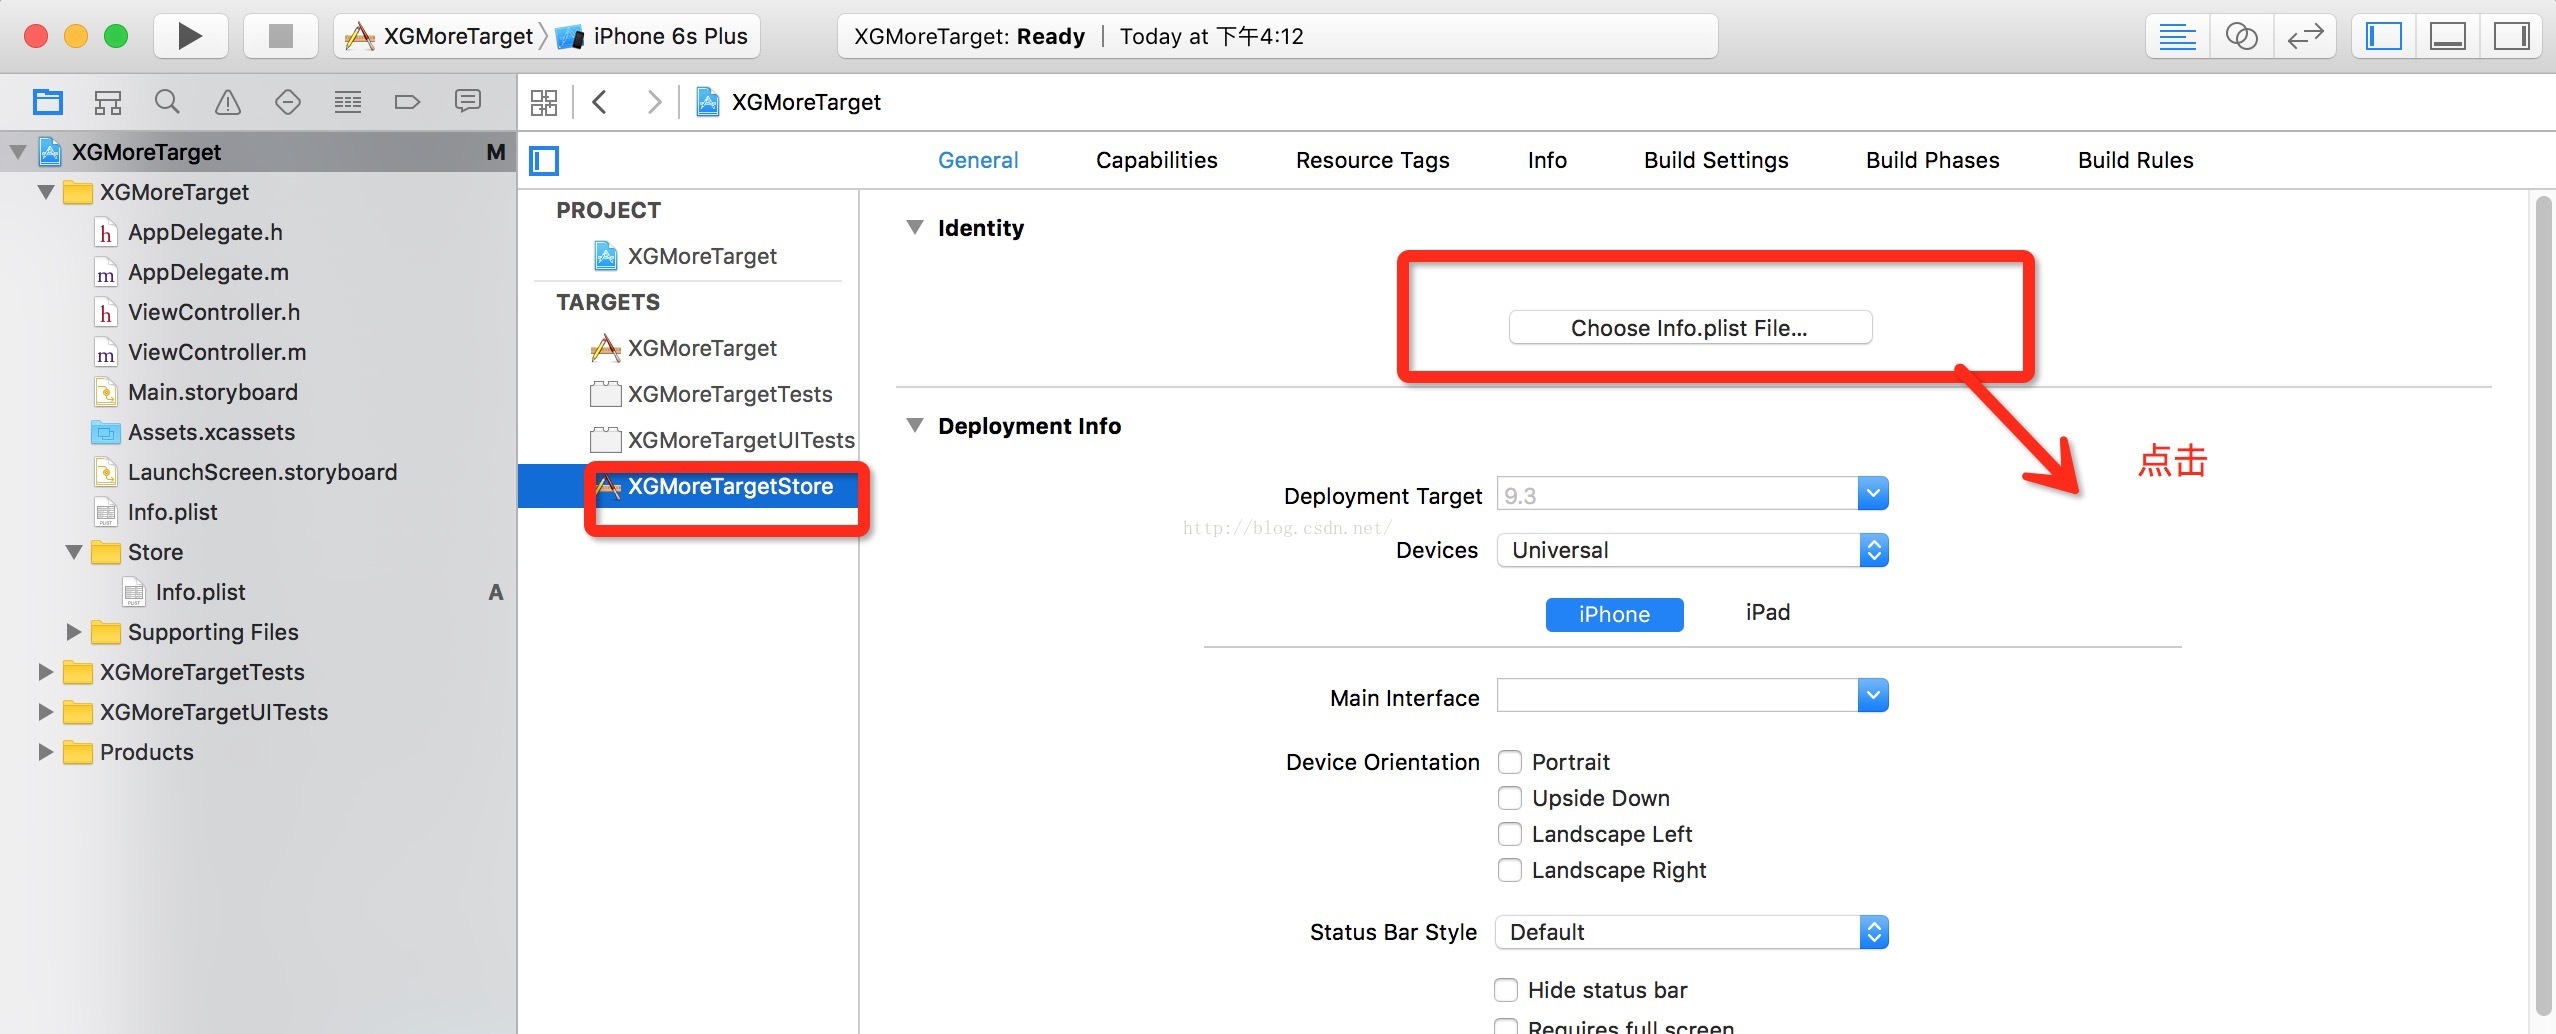Viewport: 2556px width, 1034px height.
Task: Toggle the Debug area visibility
Action: [2448, 37]
